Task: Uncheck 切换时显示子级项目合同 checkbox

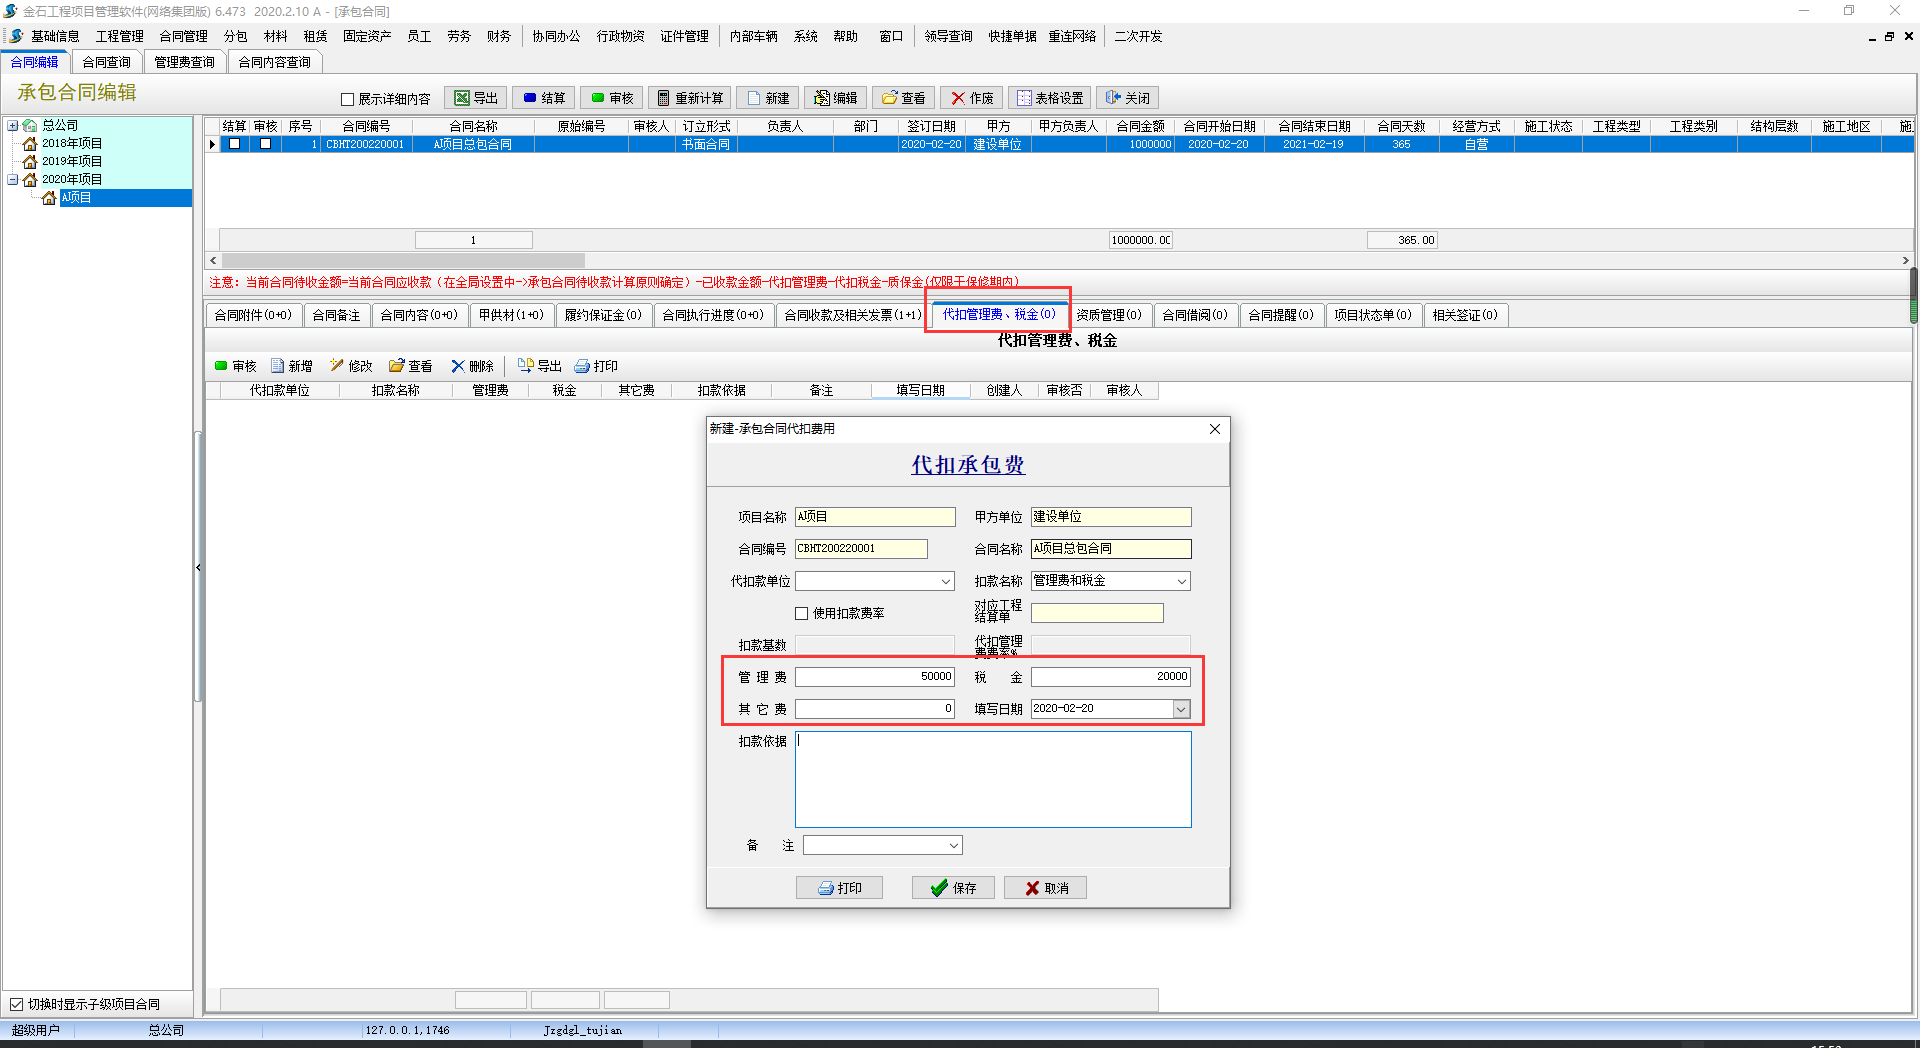Action: pos(17,1004)
